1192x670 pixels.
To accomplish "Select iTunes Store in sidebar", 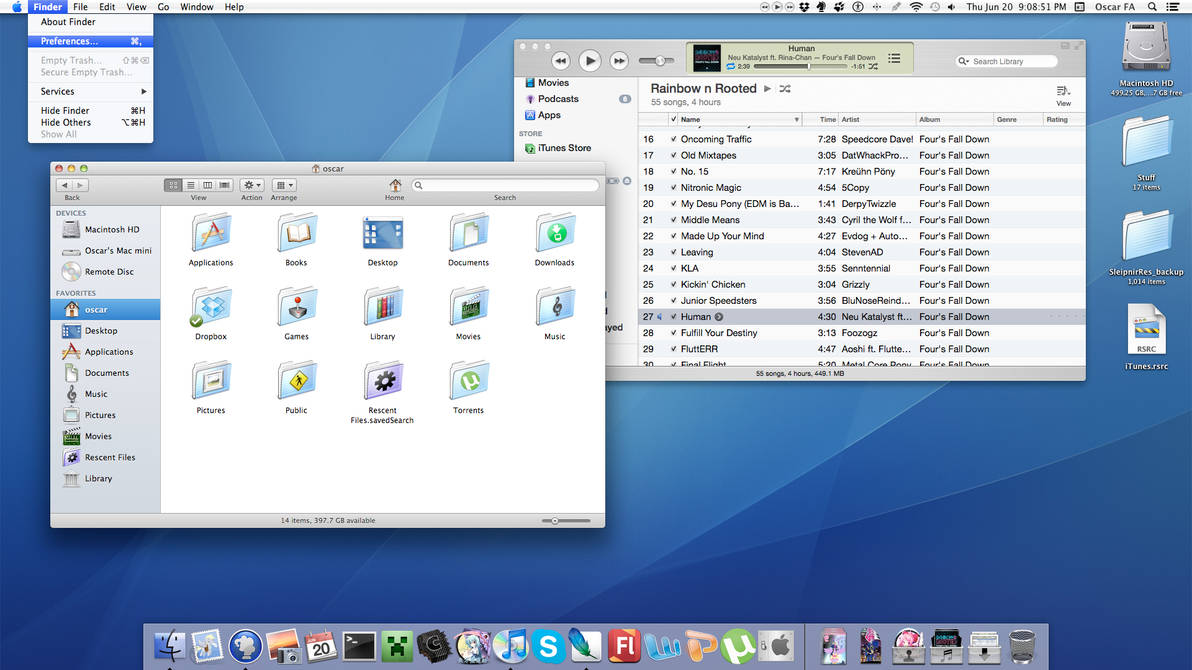I will coord(564,148).
